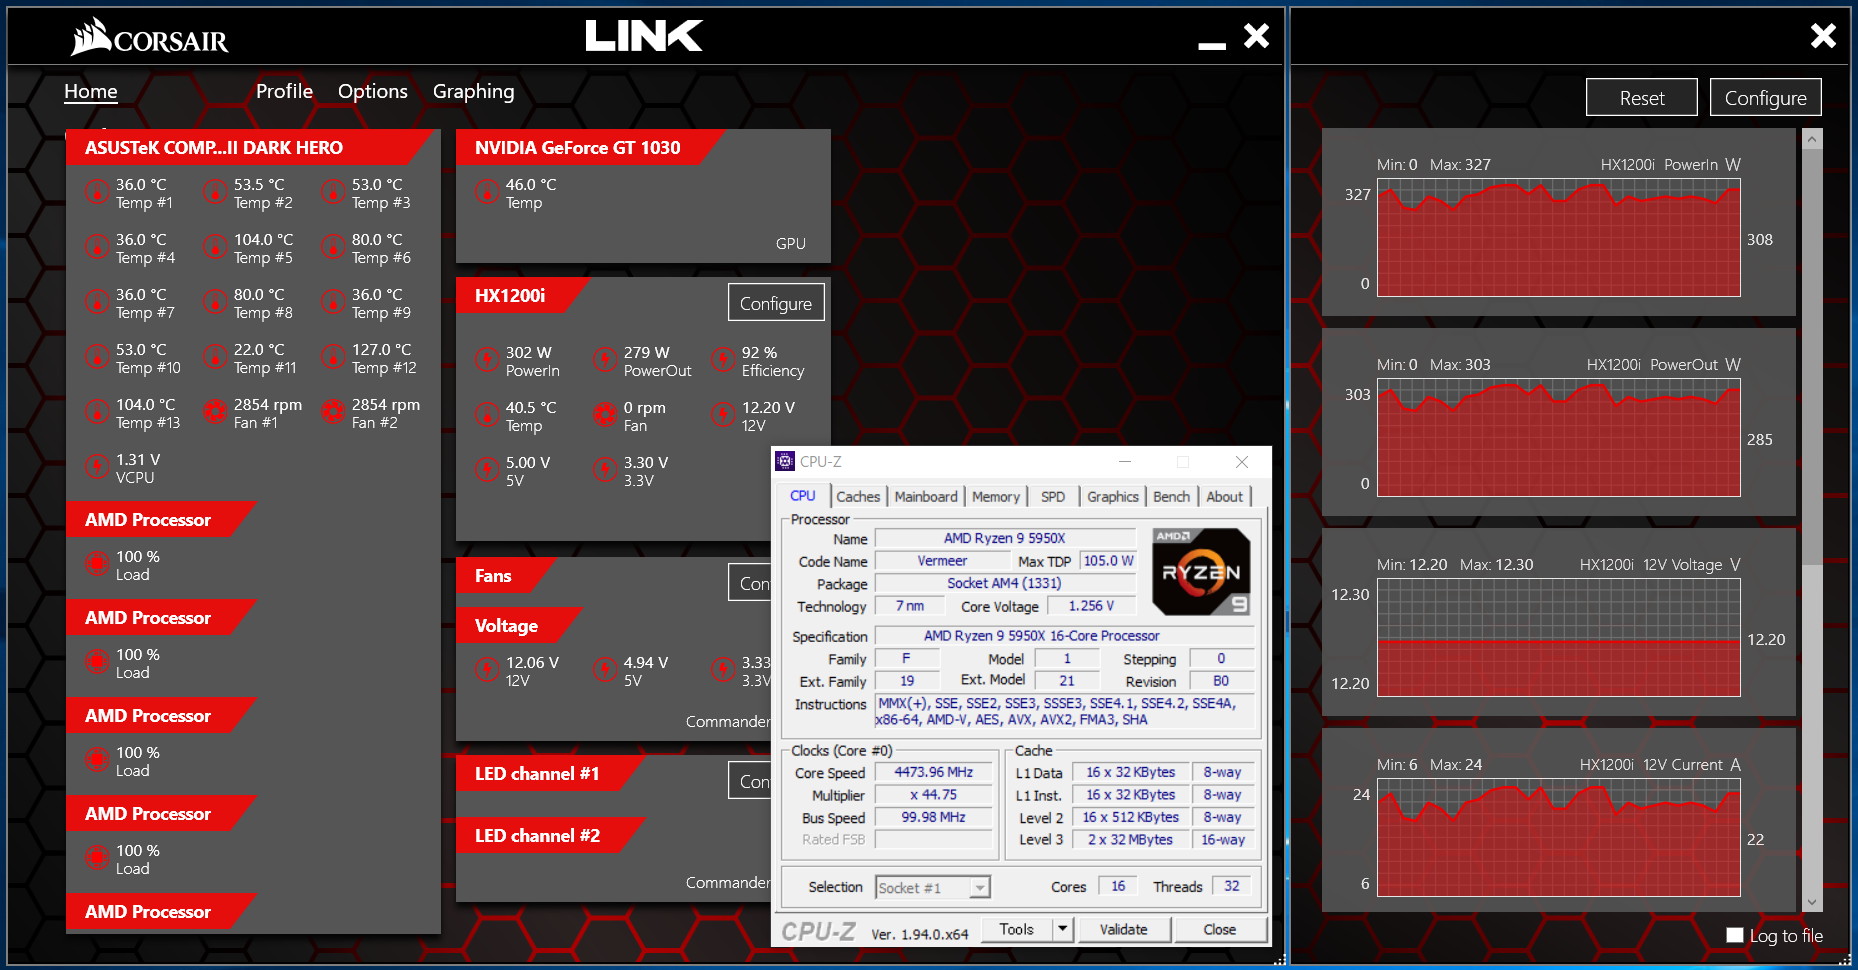The height and width of the screenshot is (970, 1858).
Task: Click the Tools button in CPU-Z
Action: 1017,930
